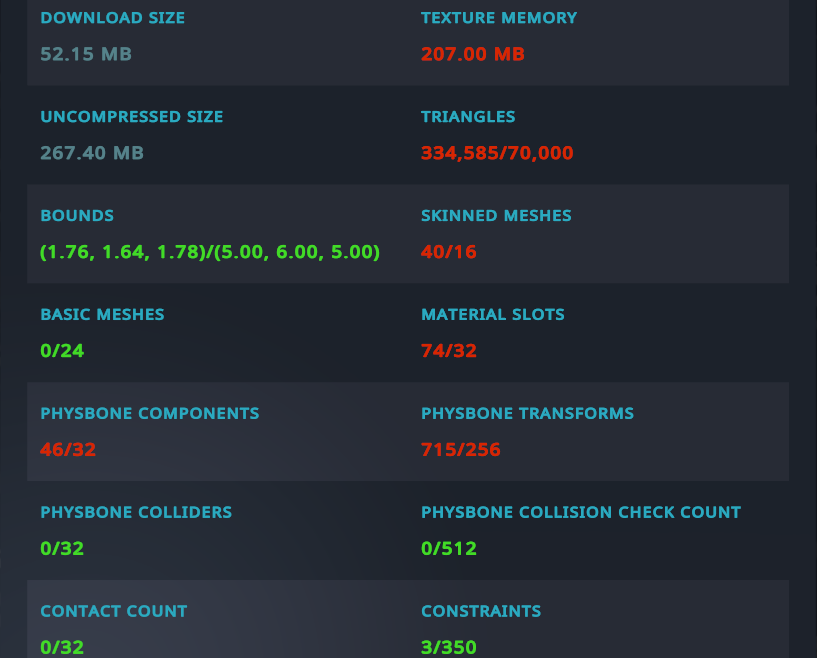The image size is (817, 658).
Task: Click the Download Size label
Action: (x=113, y=18)
